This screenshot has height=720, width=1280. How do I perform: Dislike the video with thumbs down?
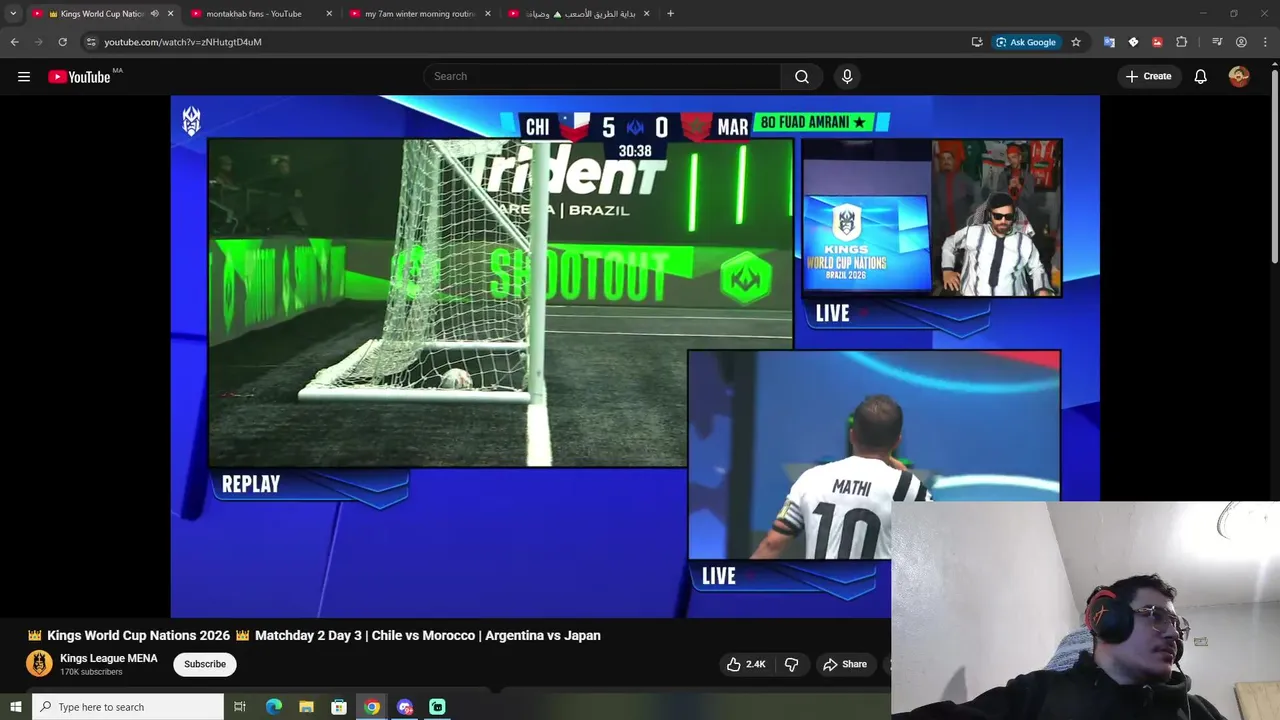[791, 664]
